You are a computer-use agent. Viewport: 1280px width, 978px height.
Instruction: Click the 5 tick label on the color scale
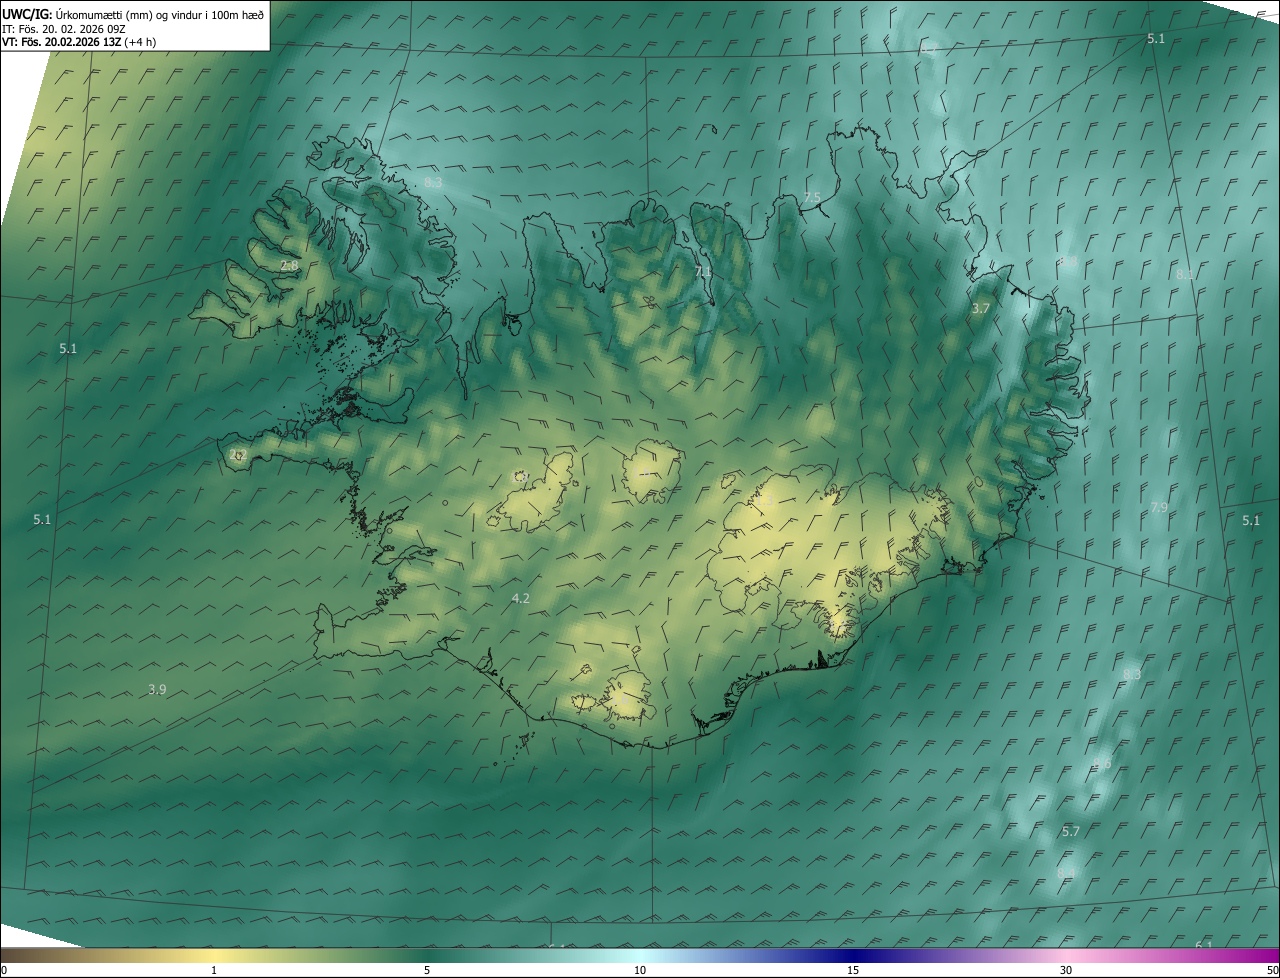click(x=427, y=970)
